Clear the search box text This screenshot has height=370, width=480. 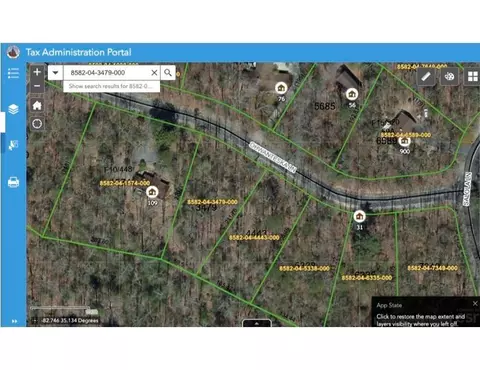coord(154,72)
